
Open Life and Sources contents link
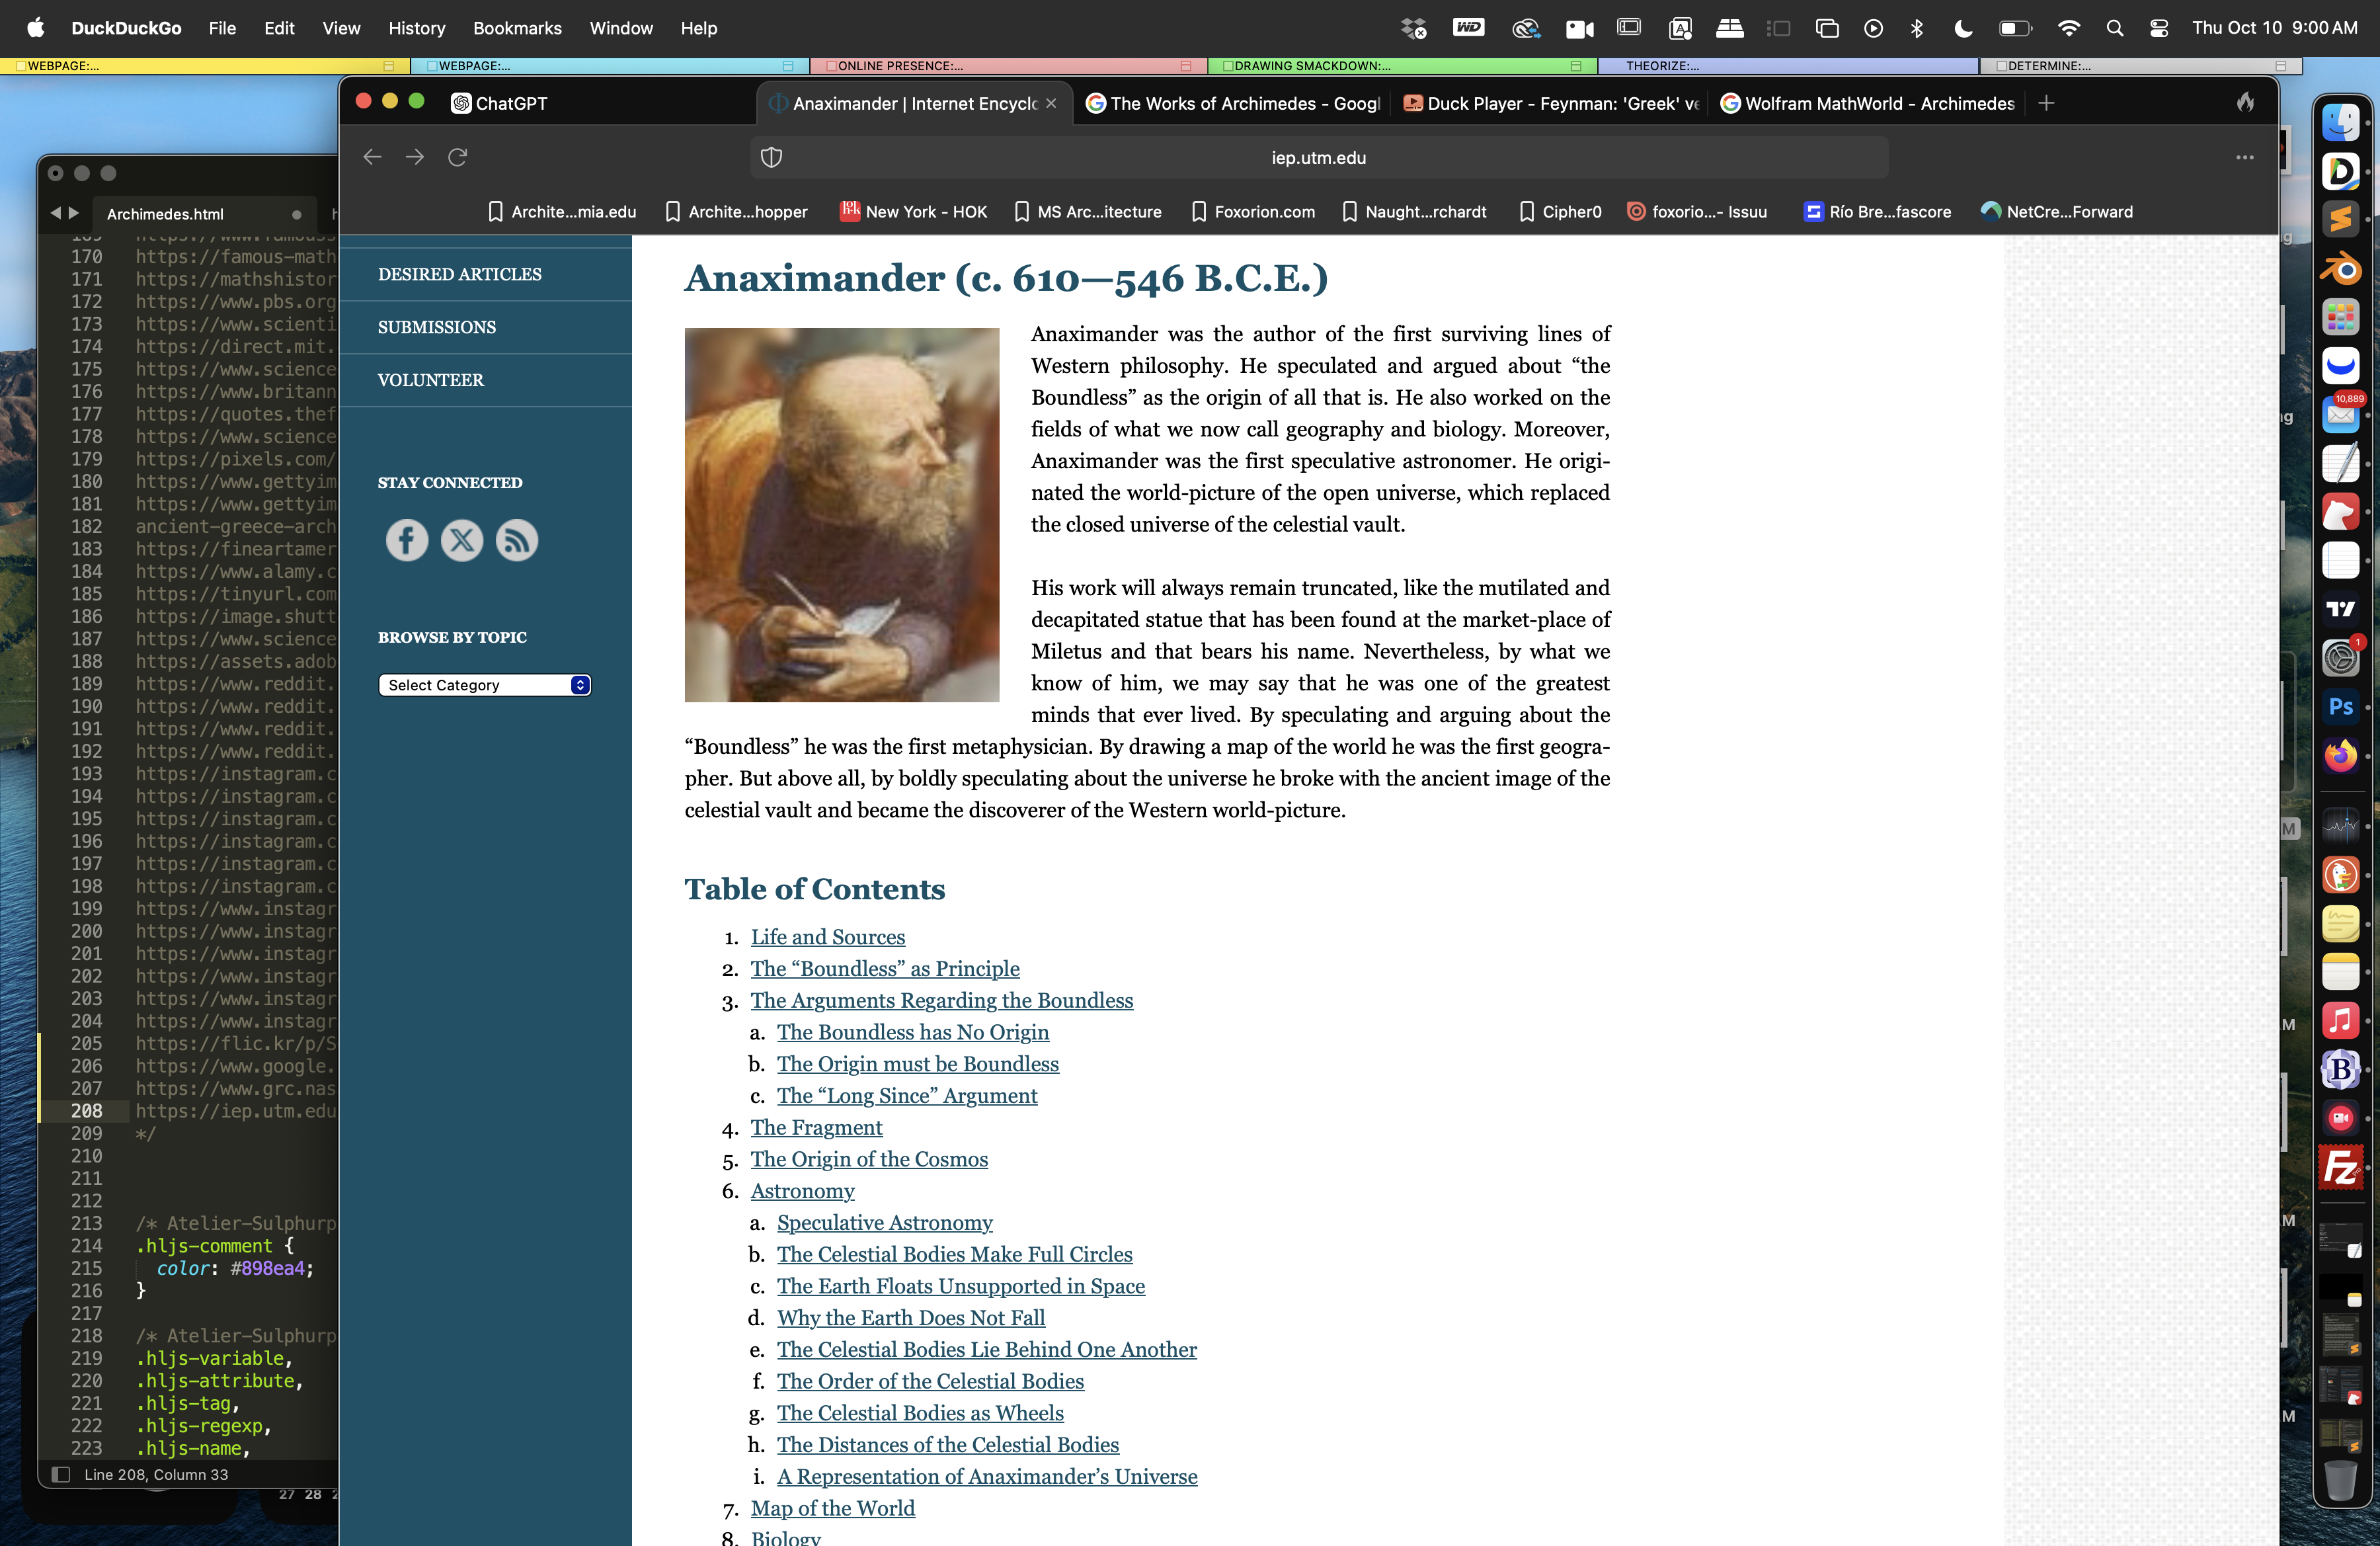[828, 937]
